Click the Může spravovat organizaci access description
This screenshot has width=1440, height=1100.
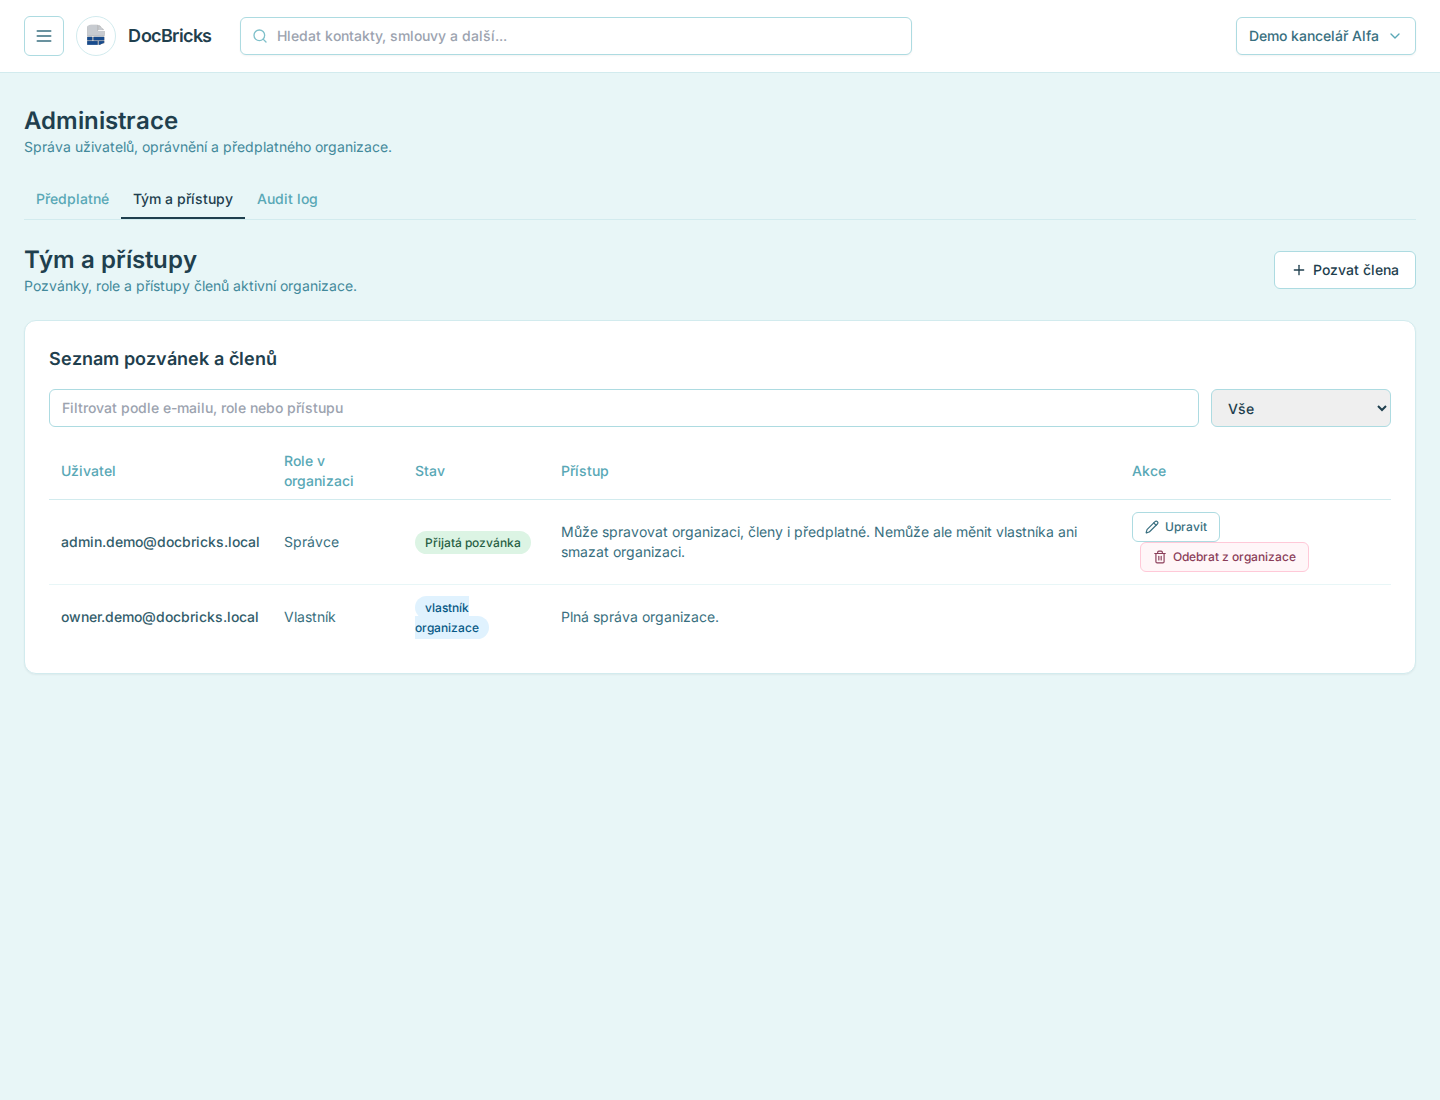[x=819, y=542]
